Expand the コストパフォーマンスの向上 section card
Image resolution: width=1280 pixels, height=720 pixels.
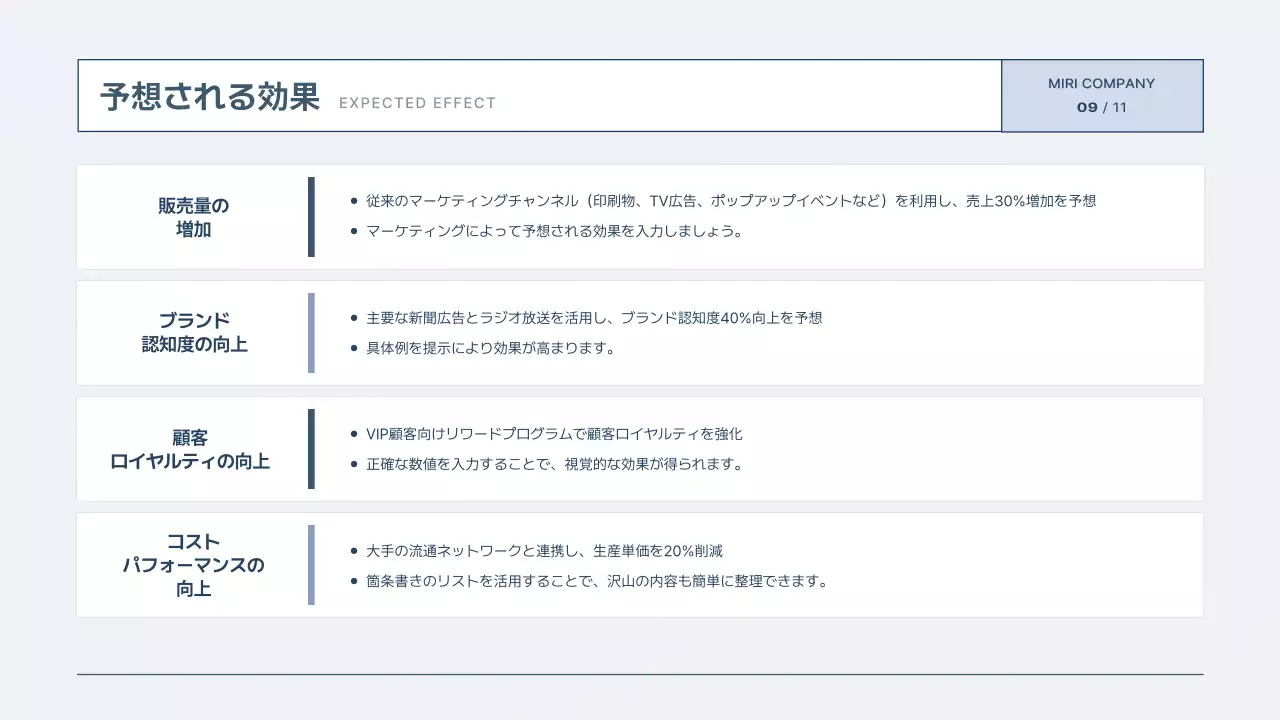click(x=640, y=563)
